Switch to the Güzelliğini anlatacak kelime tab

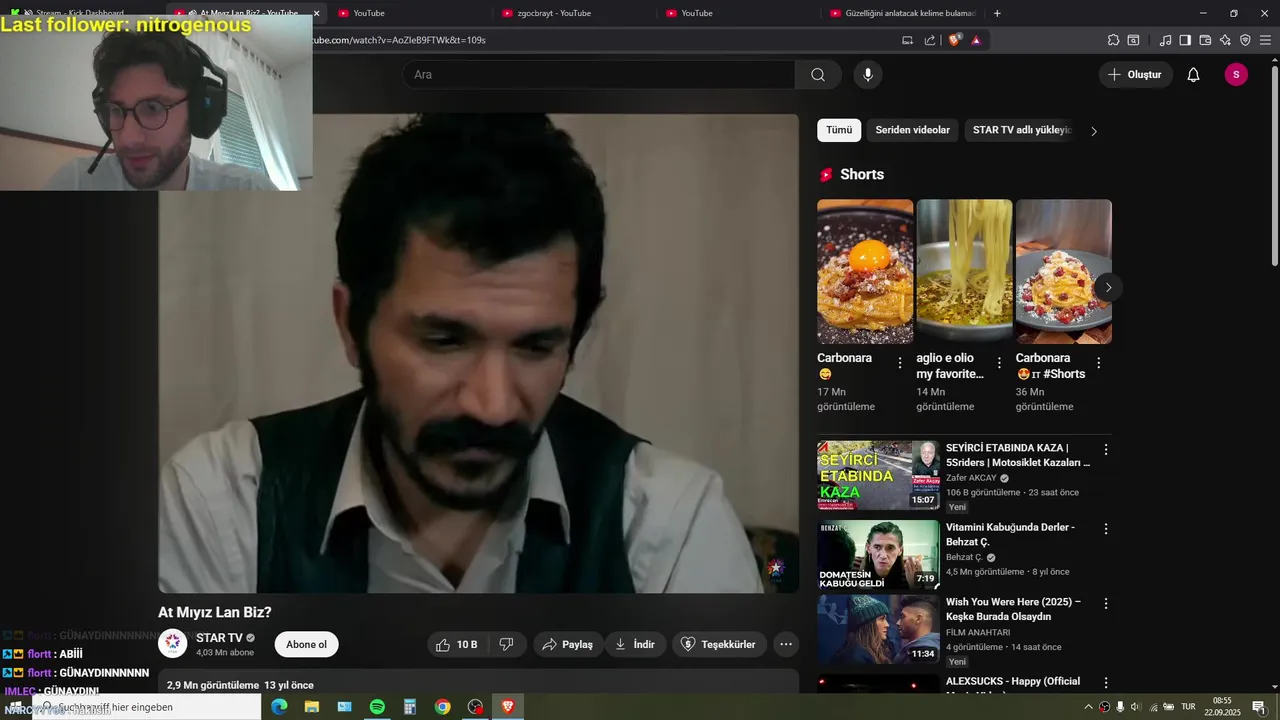tap(902, 13)
